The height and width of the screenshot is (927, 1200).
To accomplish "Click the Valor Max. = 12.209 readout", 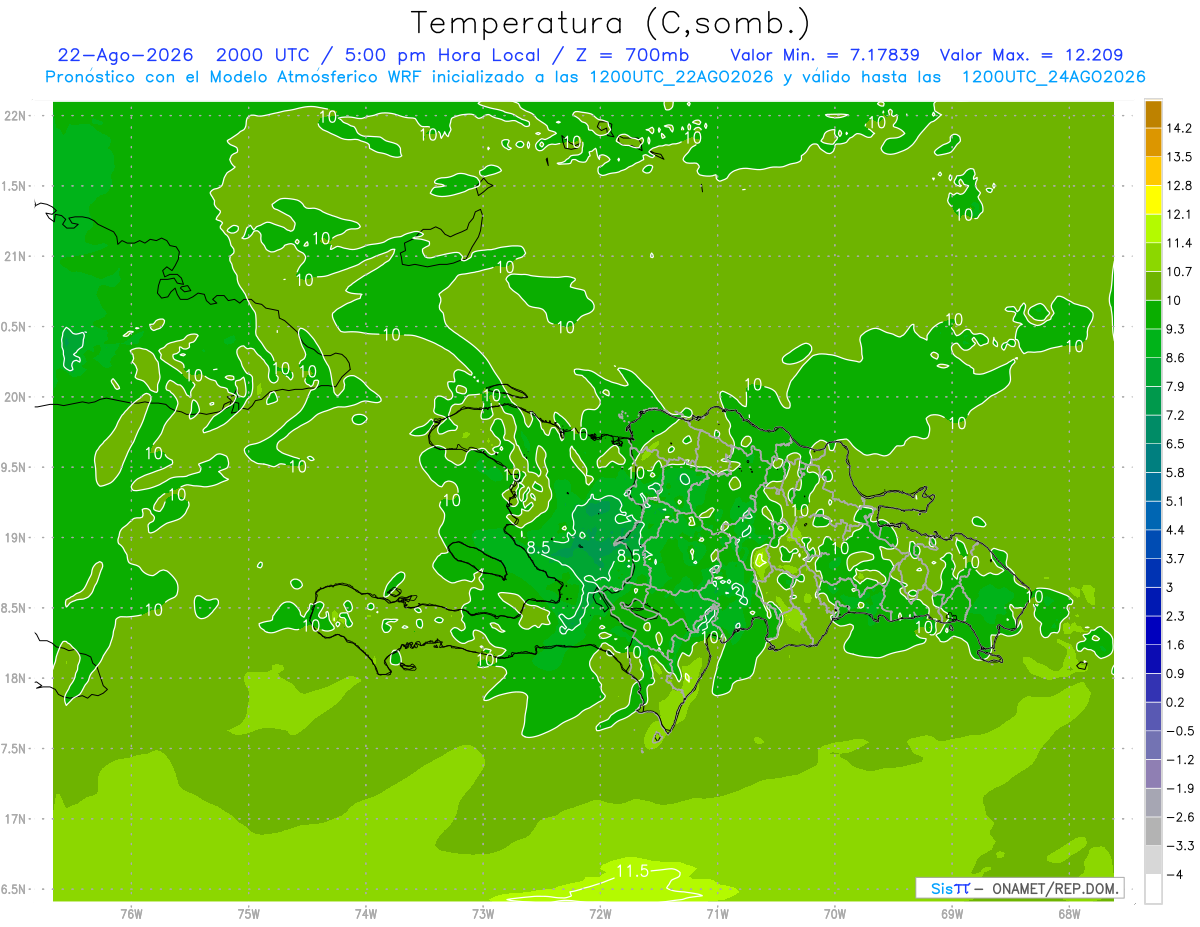I will [1032, 55].
